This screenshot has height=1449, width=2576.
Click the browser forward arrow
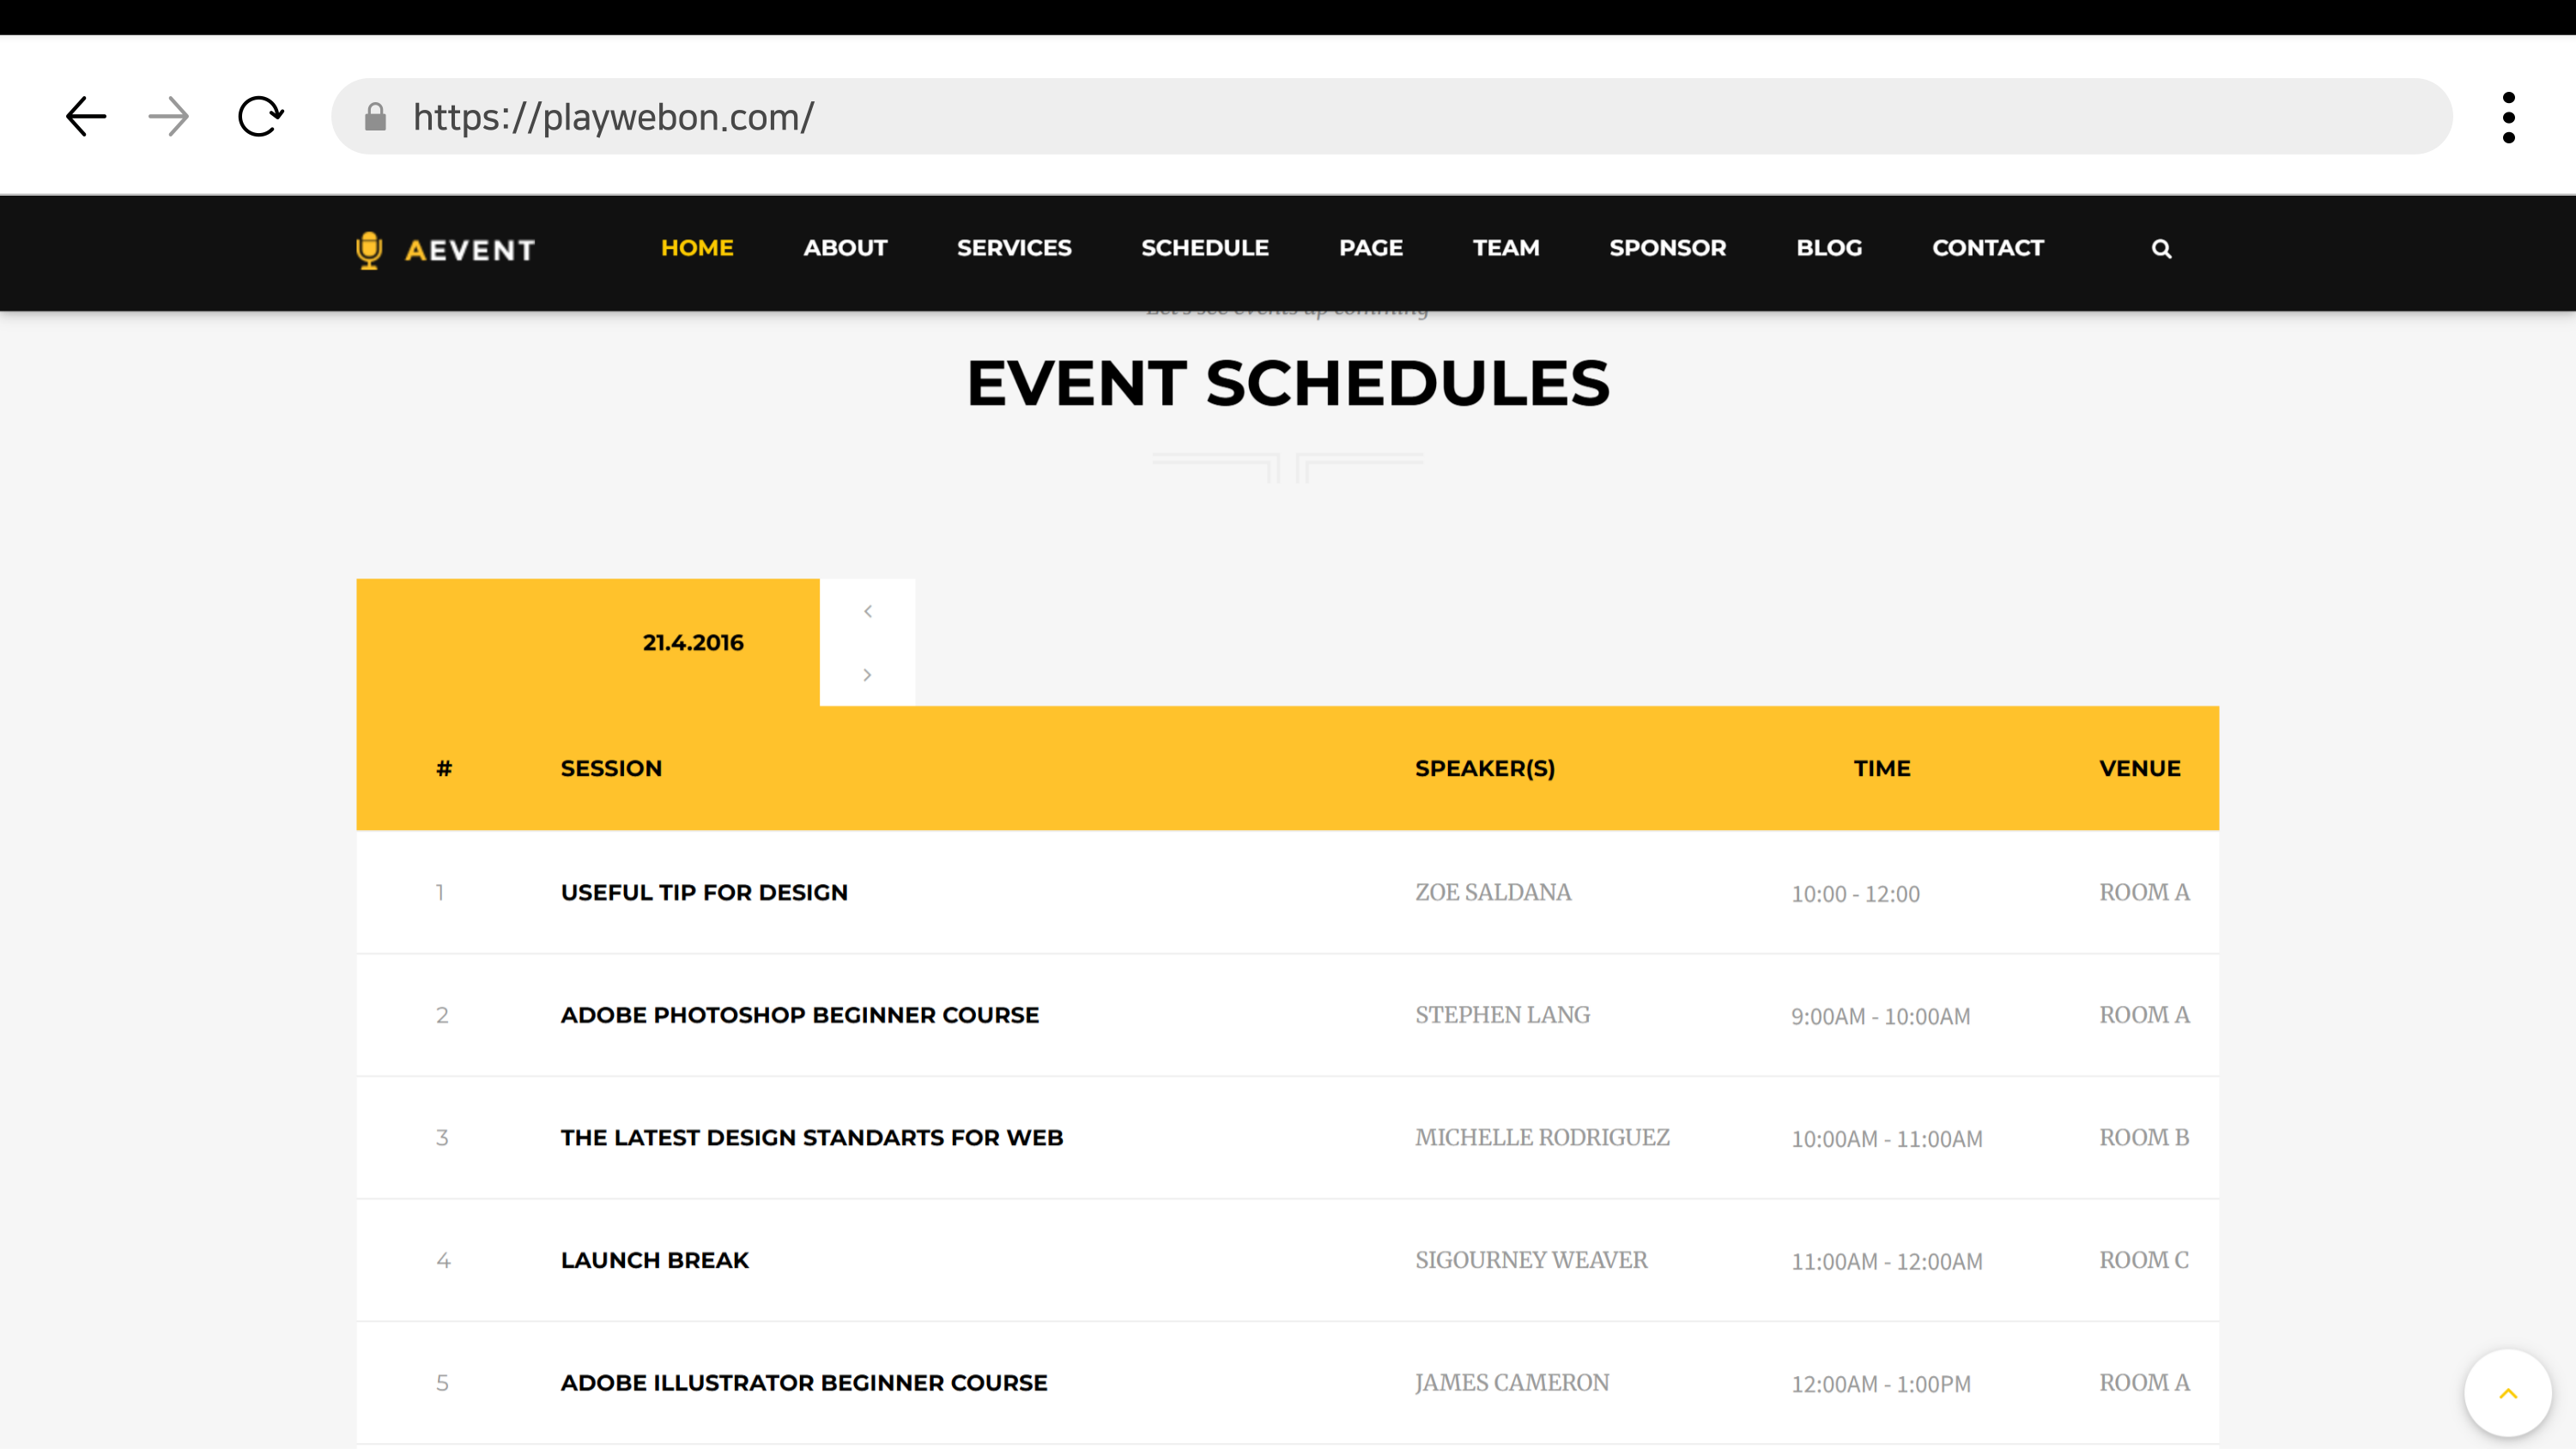pyautogui.click(x=168, y=117)
